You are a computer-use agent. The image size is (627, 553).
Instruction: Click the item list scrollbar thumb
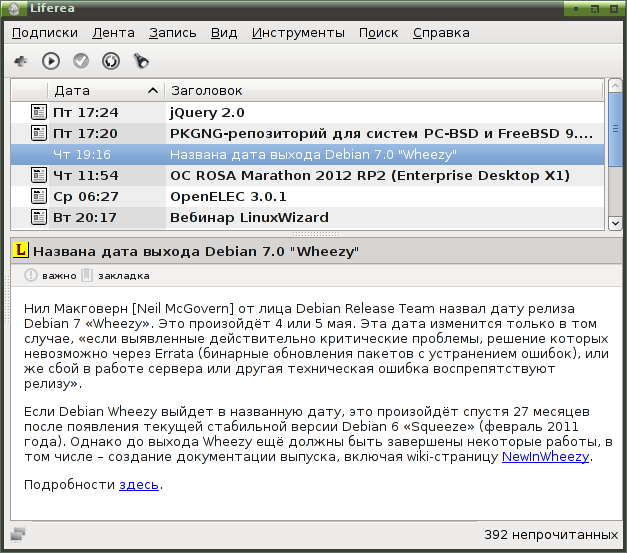point(615,129)
